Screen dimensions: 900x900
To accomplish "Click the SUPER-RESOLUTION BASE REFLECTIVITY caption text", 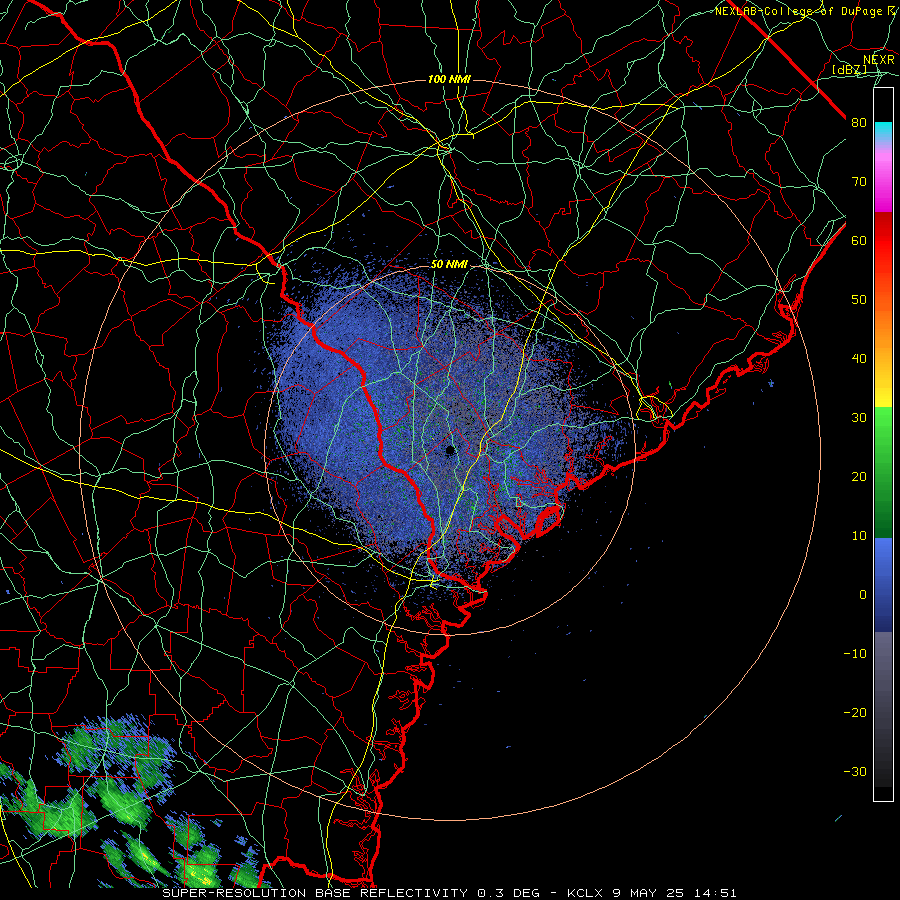I will [315, 893].
